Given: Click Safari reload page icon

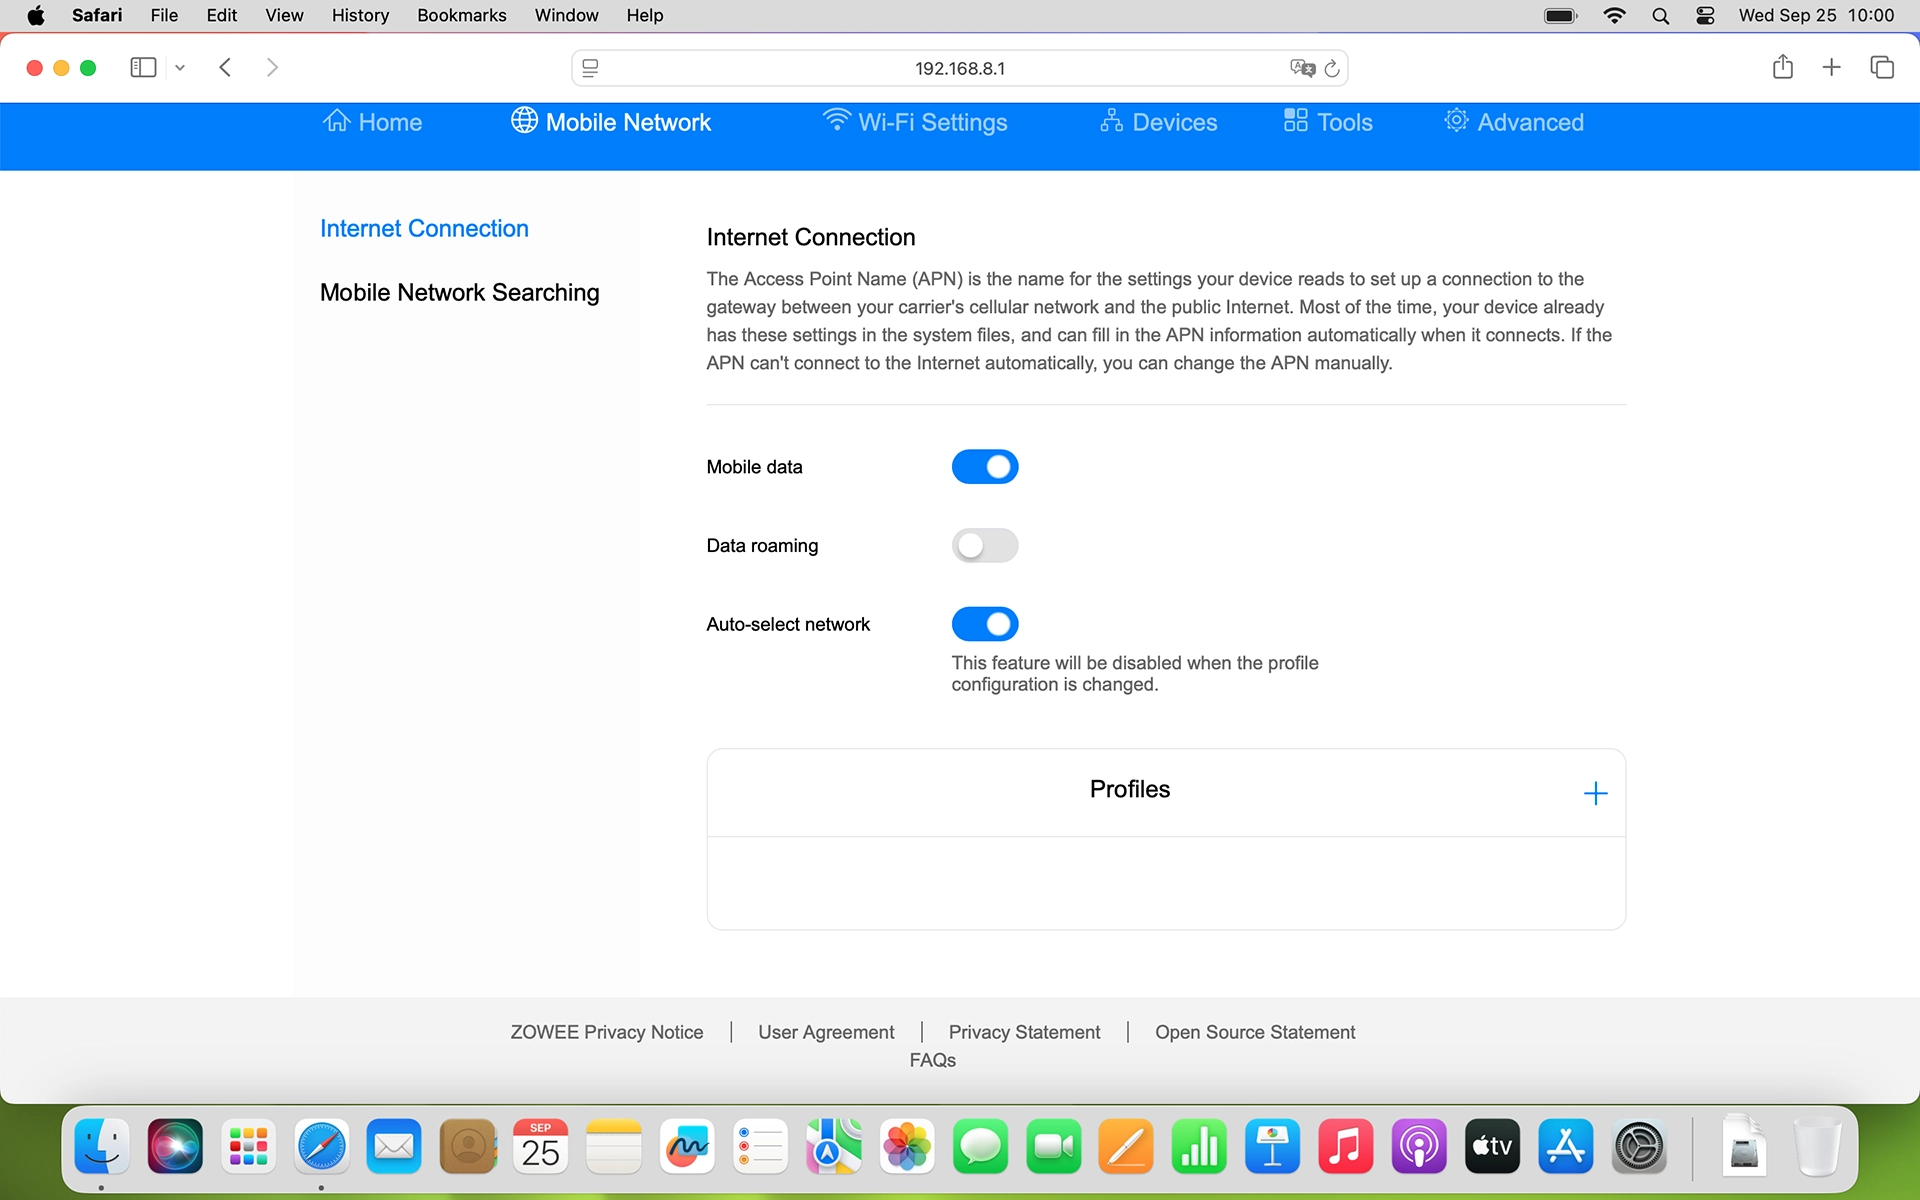Looking at the screenshot, I should [1332, 68].
